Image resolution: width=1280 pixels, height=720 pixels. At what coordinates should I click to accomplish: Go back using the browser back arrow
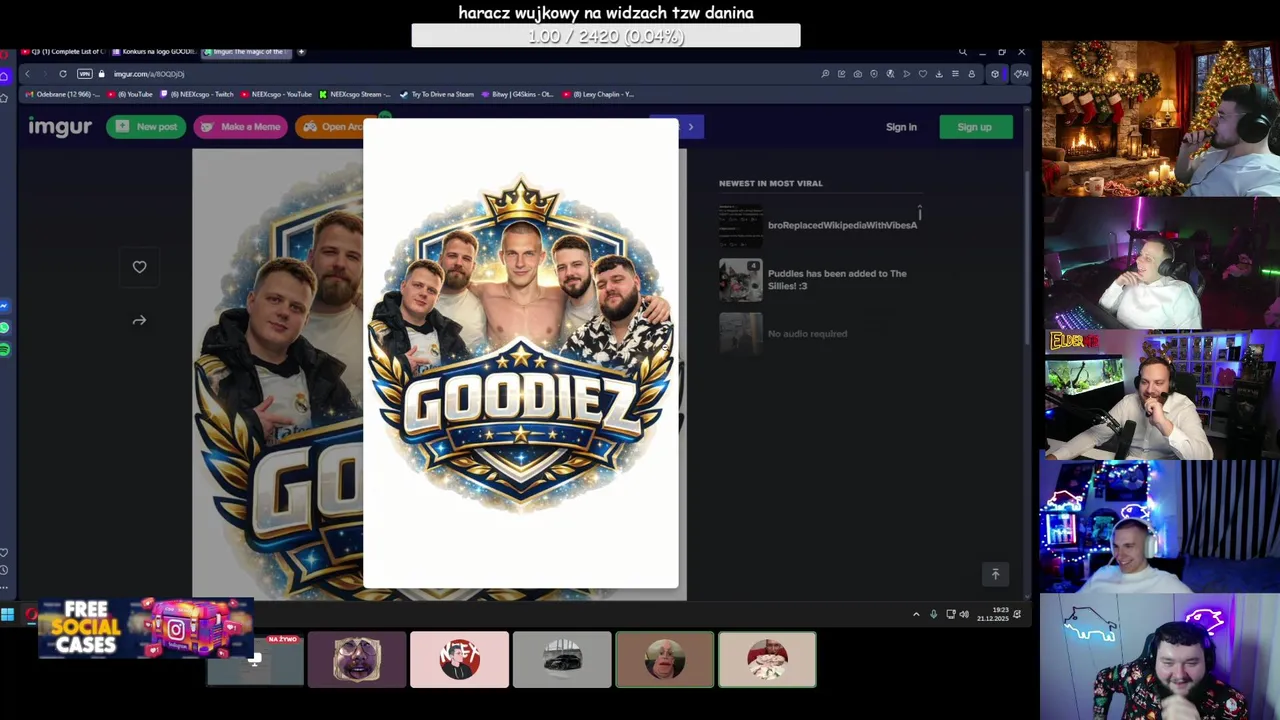click(x=27, y=74)
